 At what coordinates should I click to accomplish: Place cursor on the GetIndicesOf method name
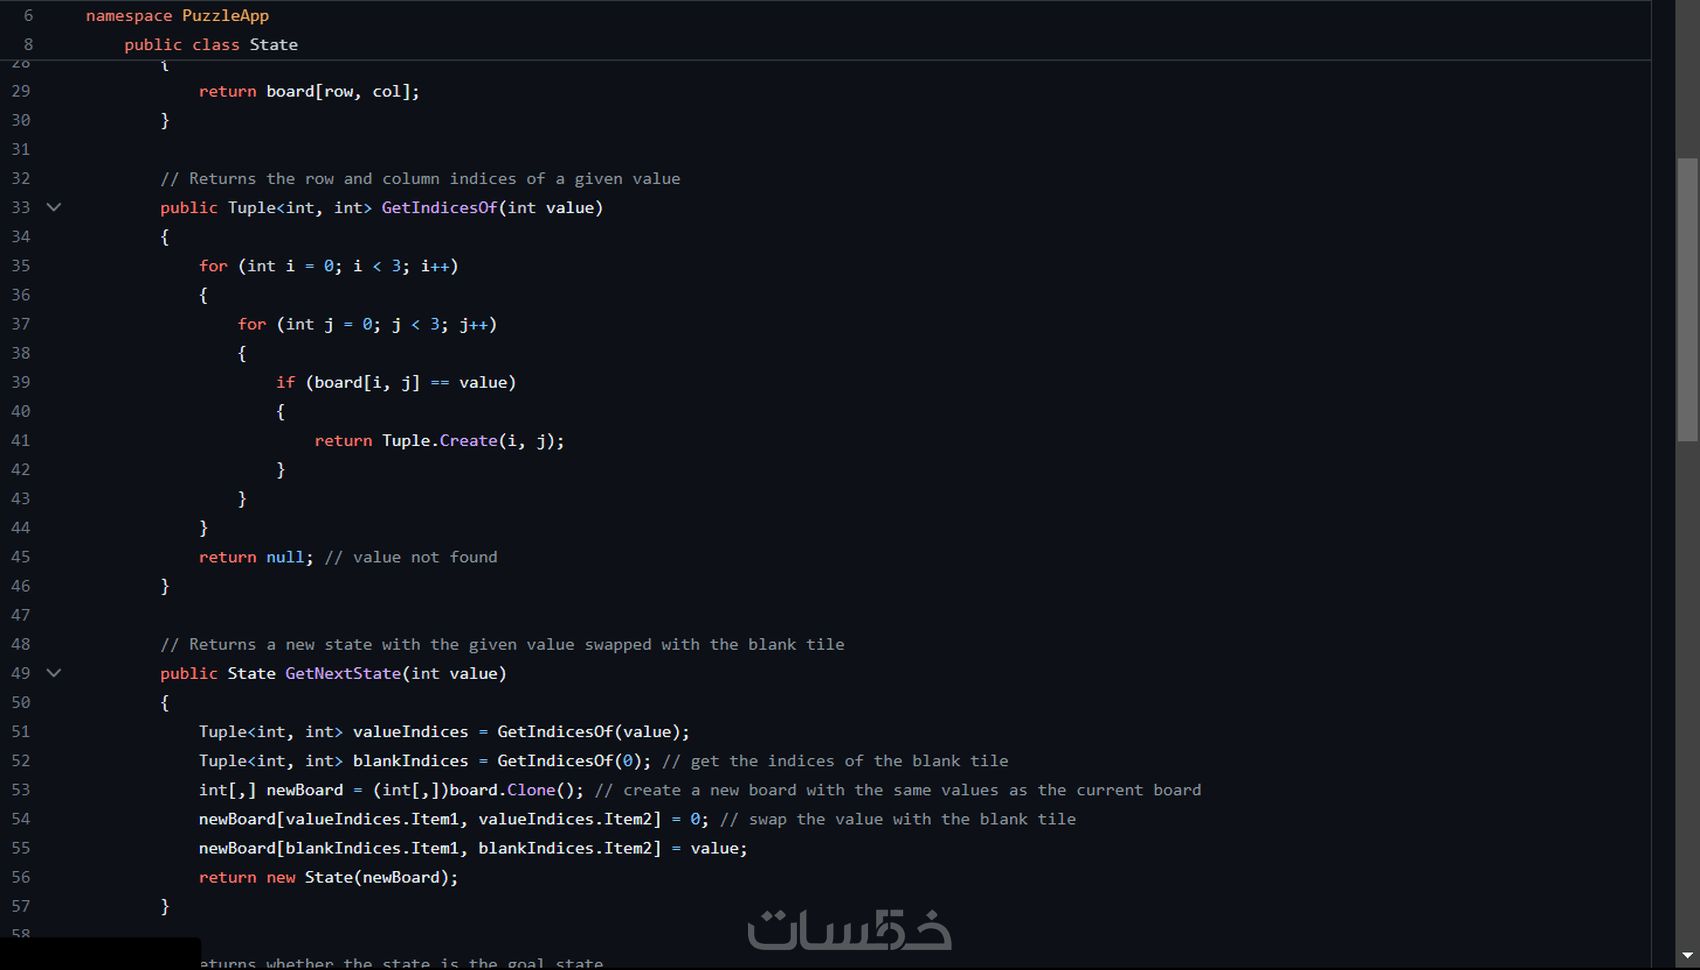click(x=438, y=207)
